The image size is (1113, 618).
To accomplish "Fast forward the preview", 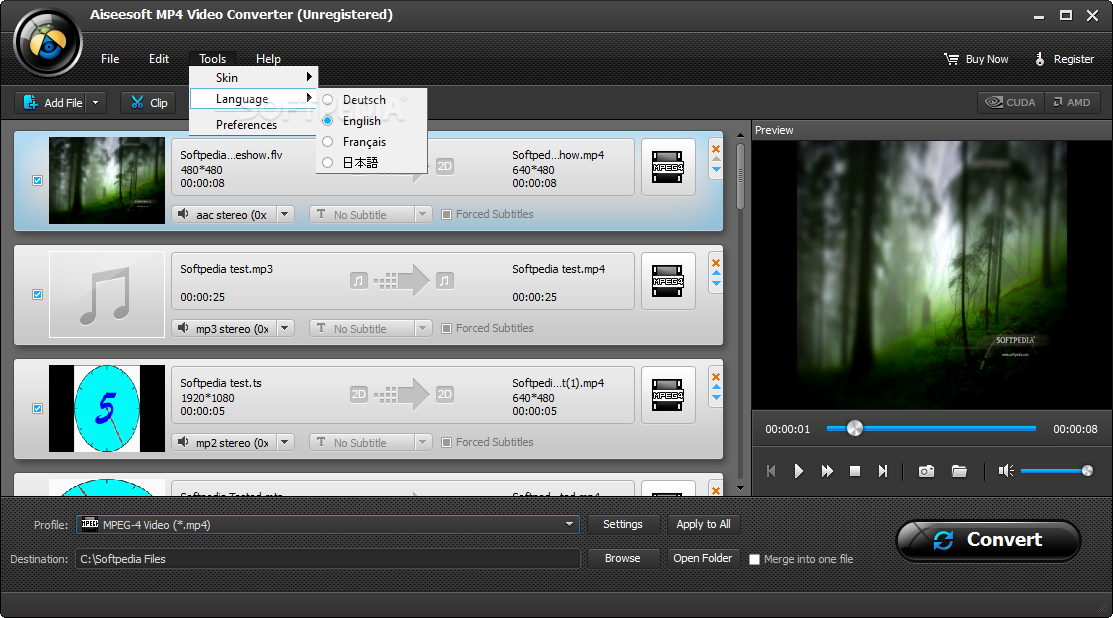I will tap(827, 471).
